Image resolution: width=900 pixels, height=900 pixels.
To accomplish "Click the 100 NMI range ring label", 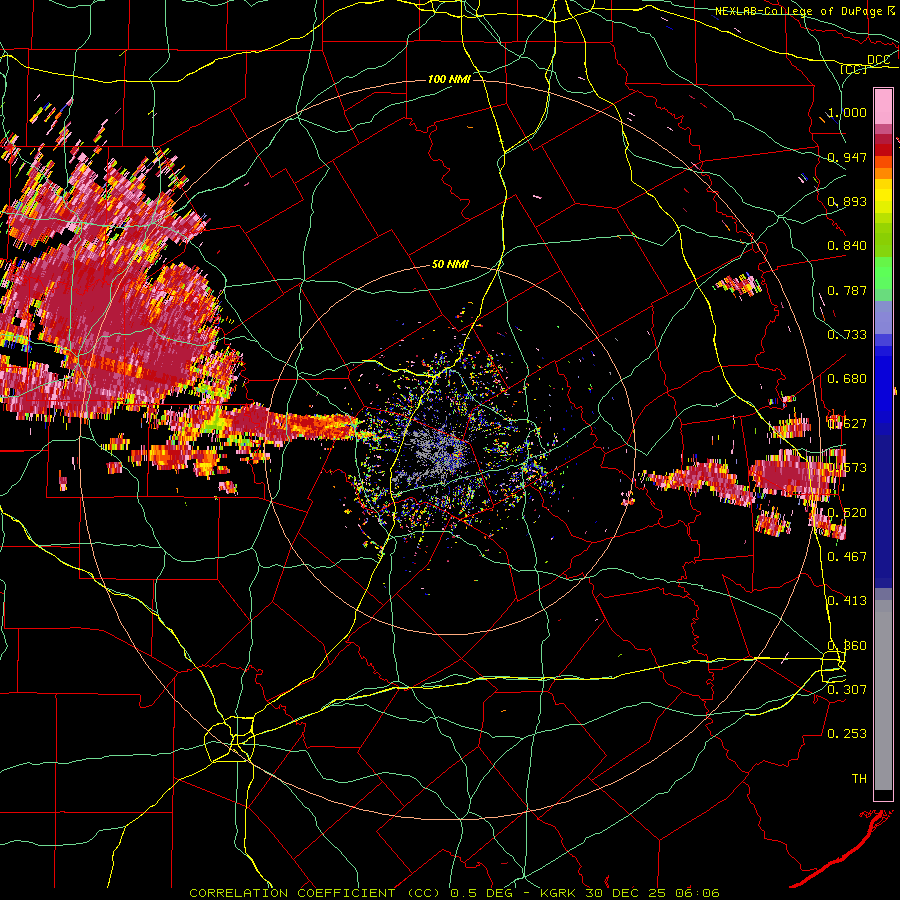I will click(x=449, y=79).
